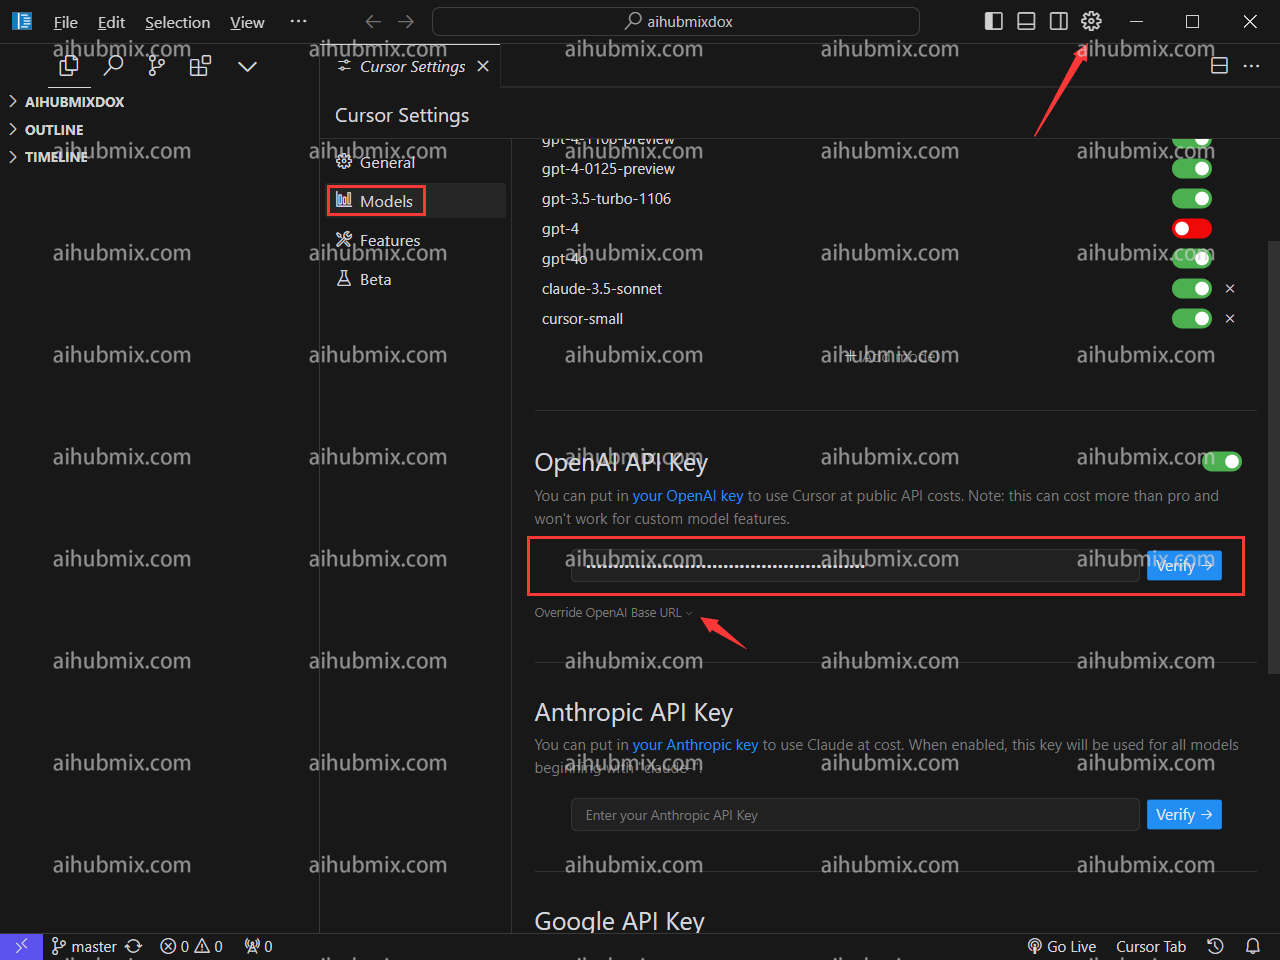Toggle the gpt-4-0125-preview model switch
The height and width of the screenshot is (960, 1280).
(x=1192, y=168)
